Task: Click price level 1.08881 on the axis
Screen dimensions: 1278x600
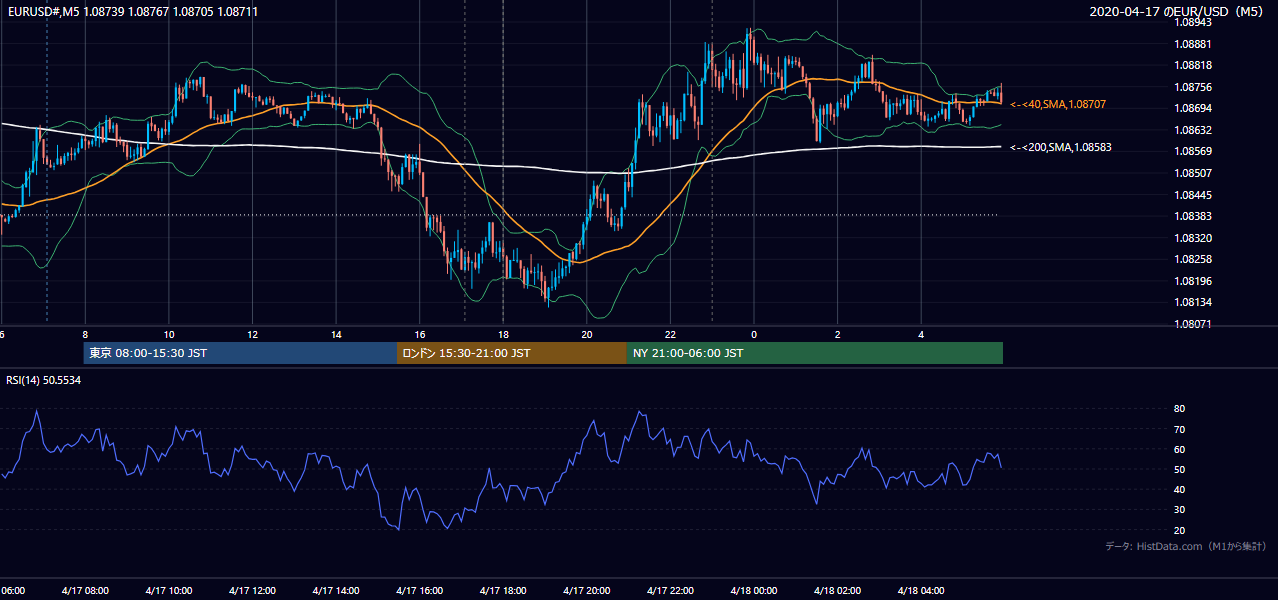Action: coord(1194,44)
